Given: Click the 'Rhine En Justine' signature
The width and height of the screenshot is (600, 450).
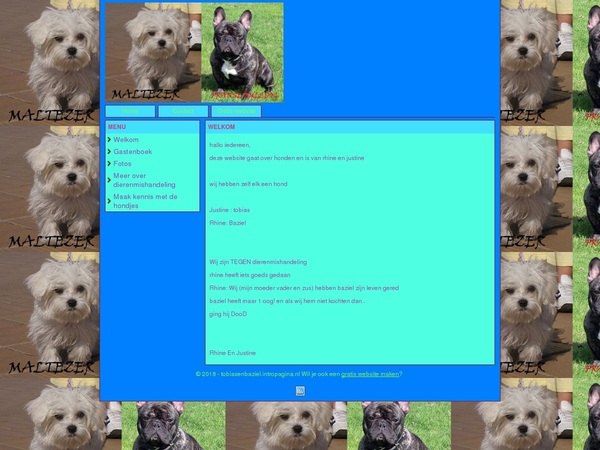Looking at the screenshot, I should [233, 353].
